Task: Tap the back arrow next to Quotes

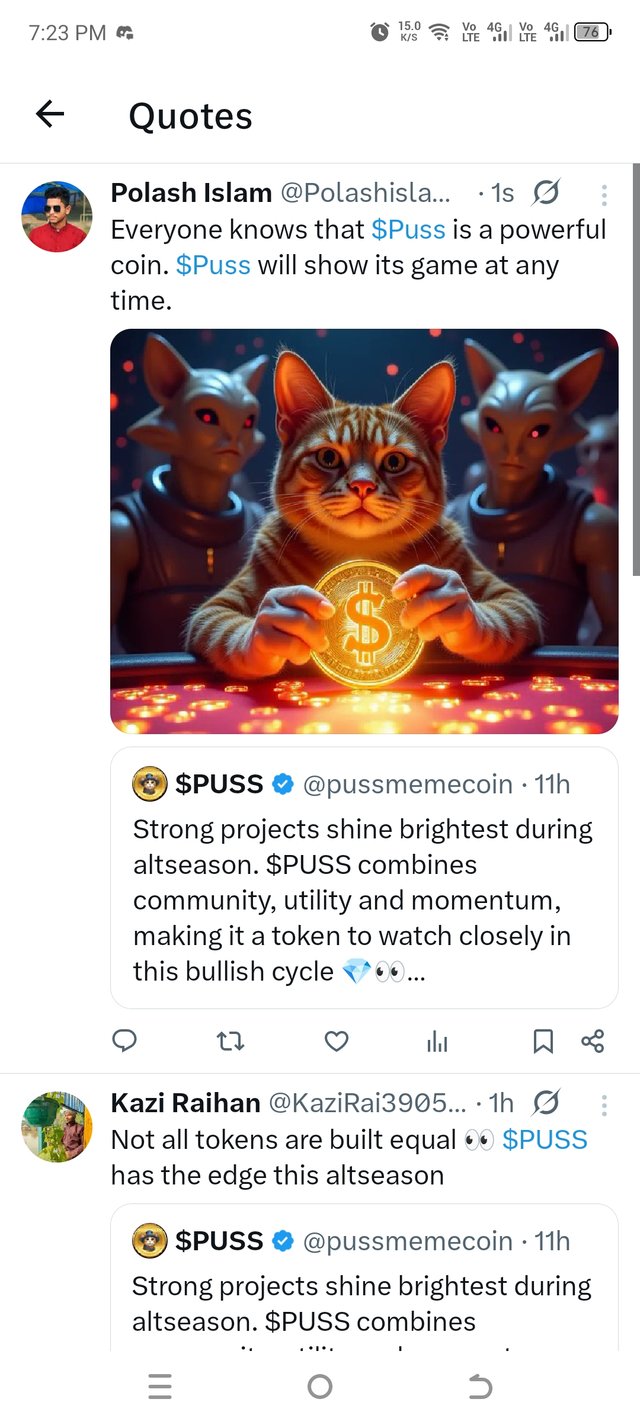Action: coord(50,115)
